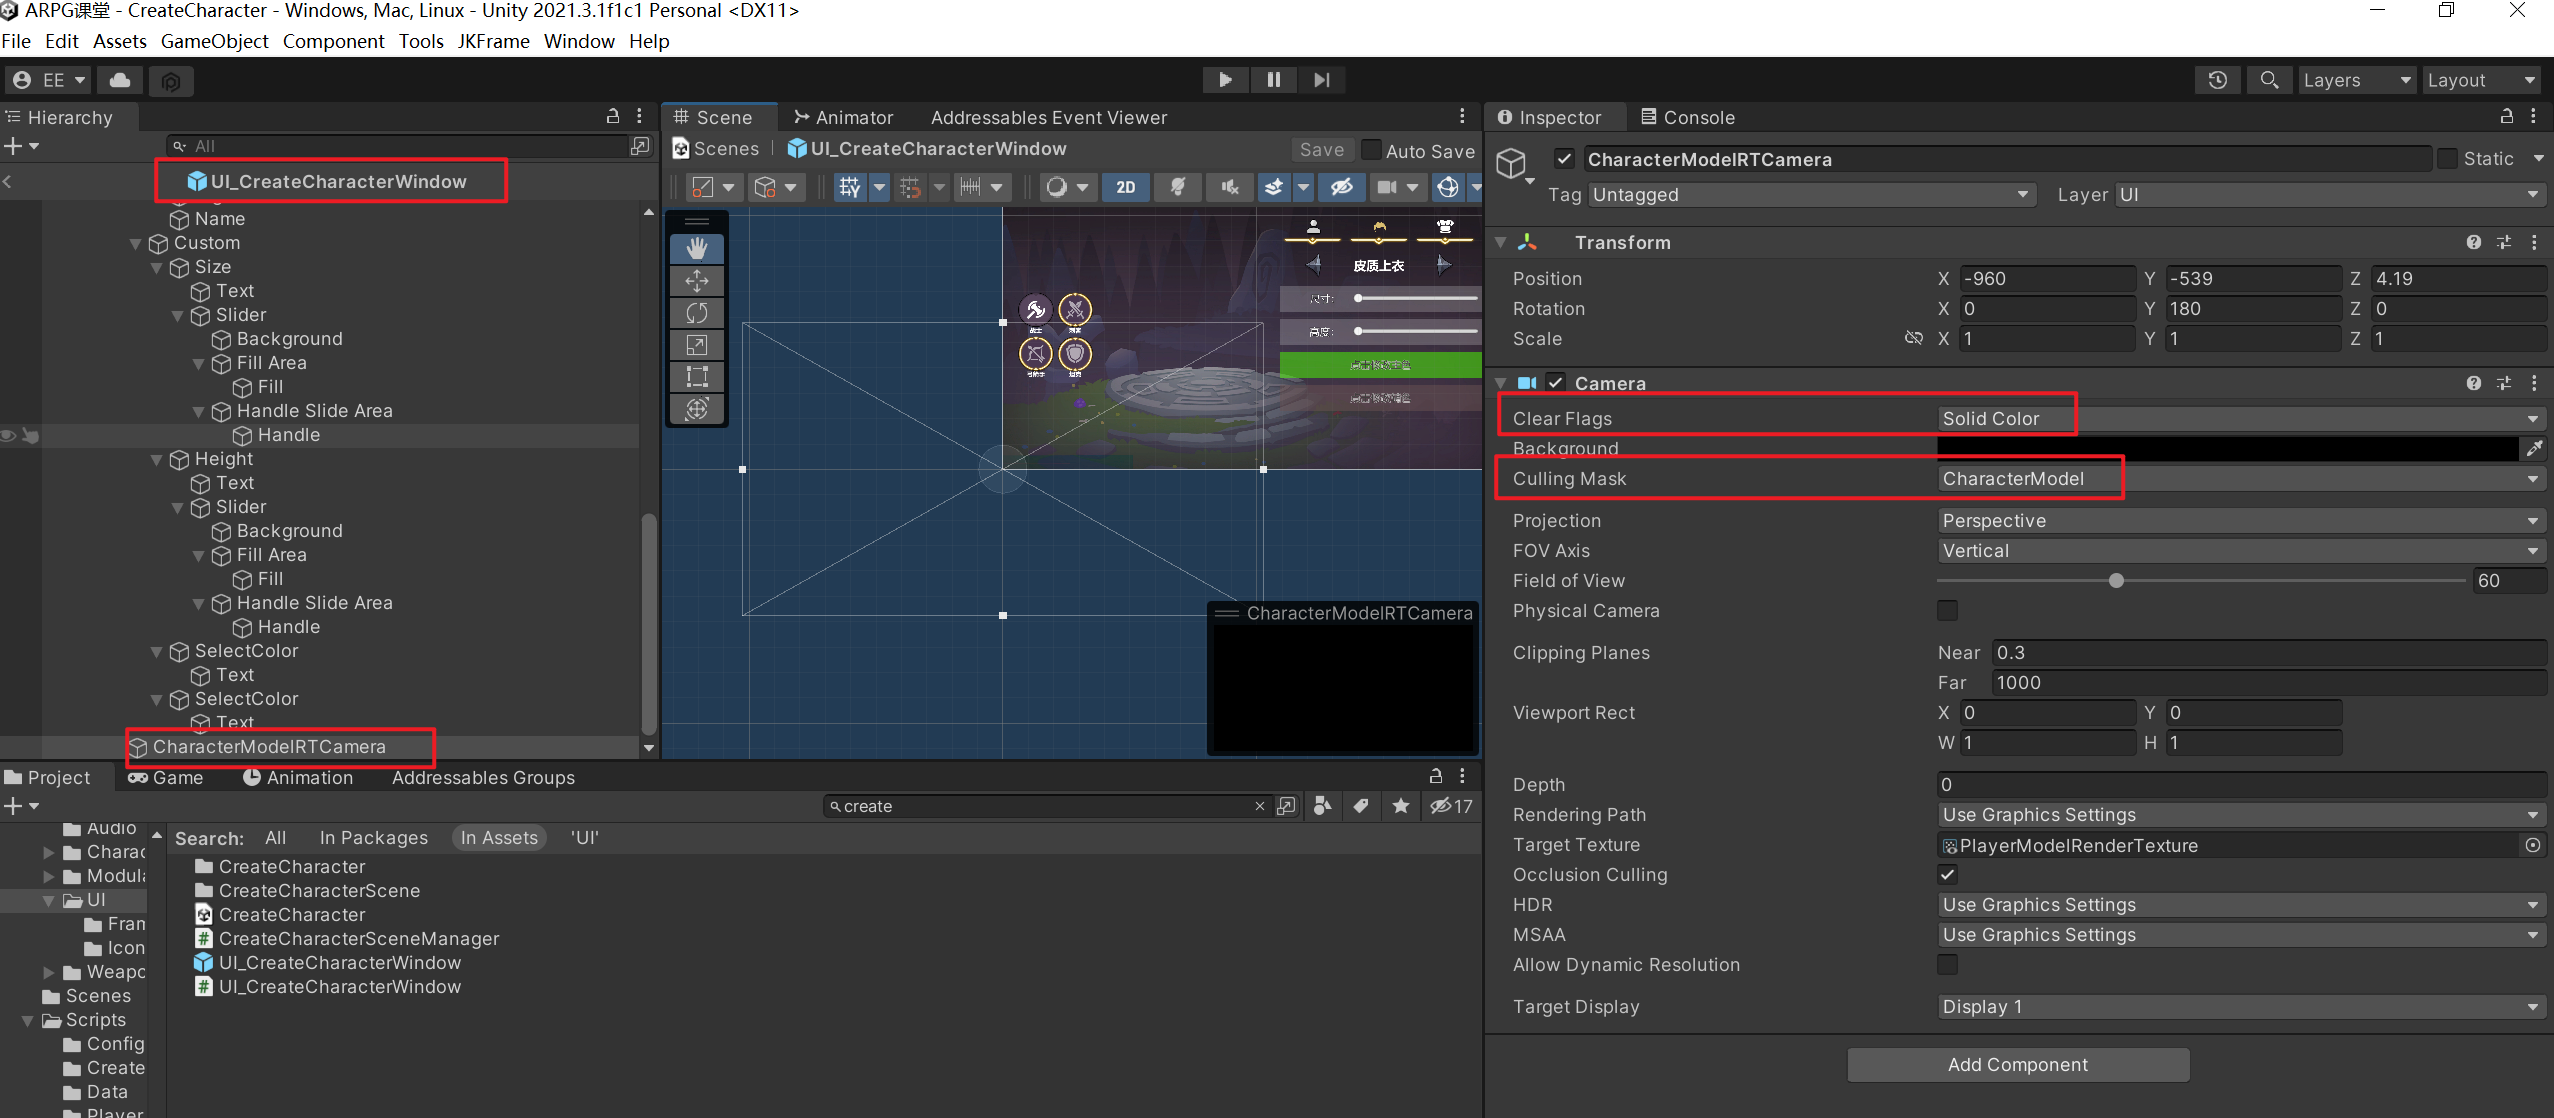Select the Rect Transform tool
Viewport: 2554px width, 1118px height.
point(697,377)
